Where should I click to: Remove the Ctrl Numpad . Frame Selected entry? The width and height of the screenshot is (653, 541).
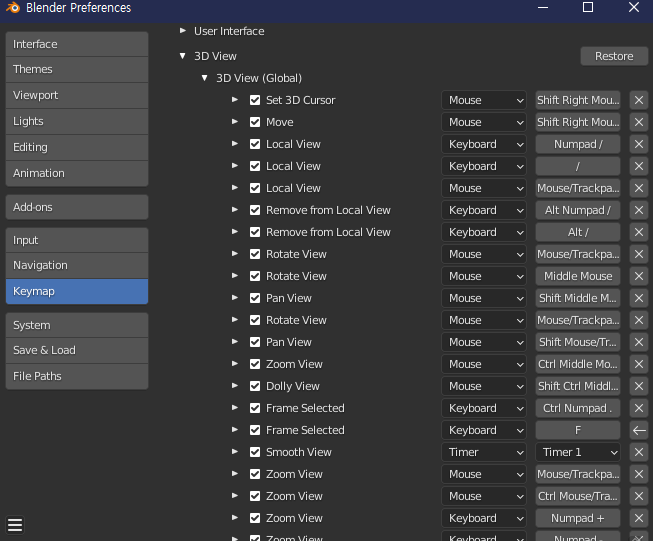point(638,409)
